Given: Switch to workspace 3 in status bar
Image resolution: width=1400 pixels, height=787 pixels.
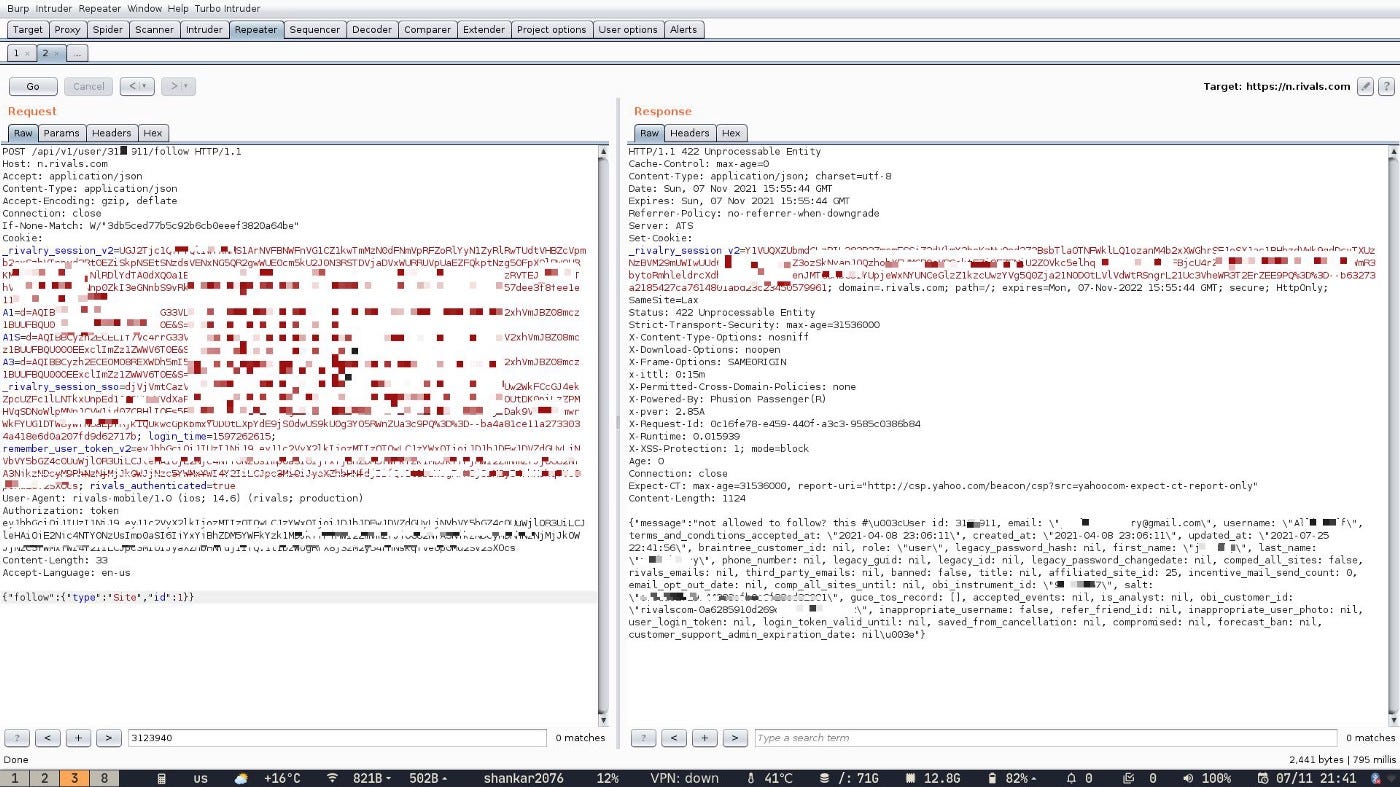Looking at the screenshot, I should tap(74, 778).
